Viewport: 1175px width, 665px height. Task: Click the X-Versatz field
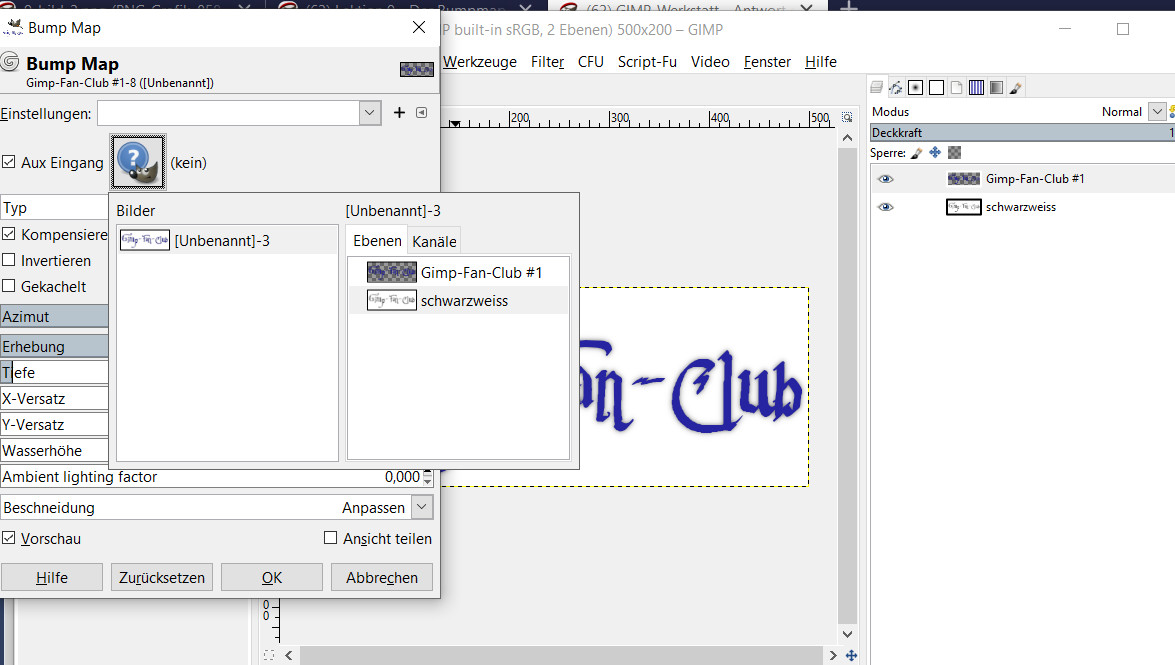point(55,399)
